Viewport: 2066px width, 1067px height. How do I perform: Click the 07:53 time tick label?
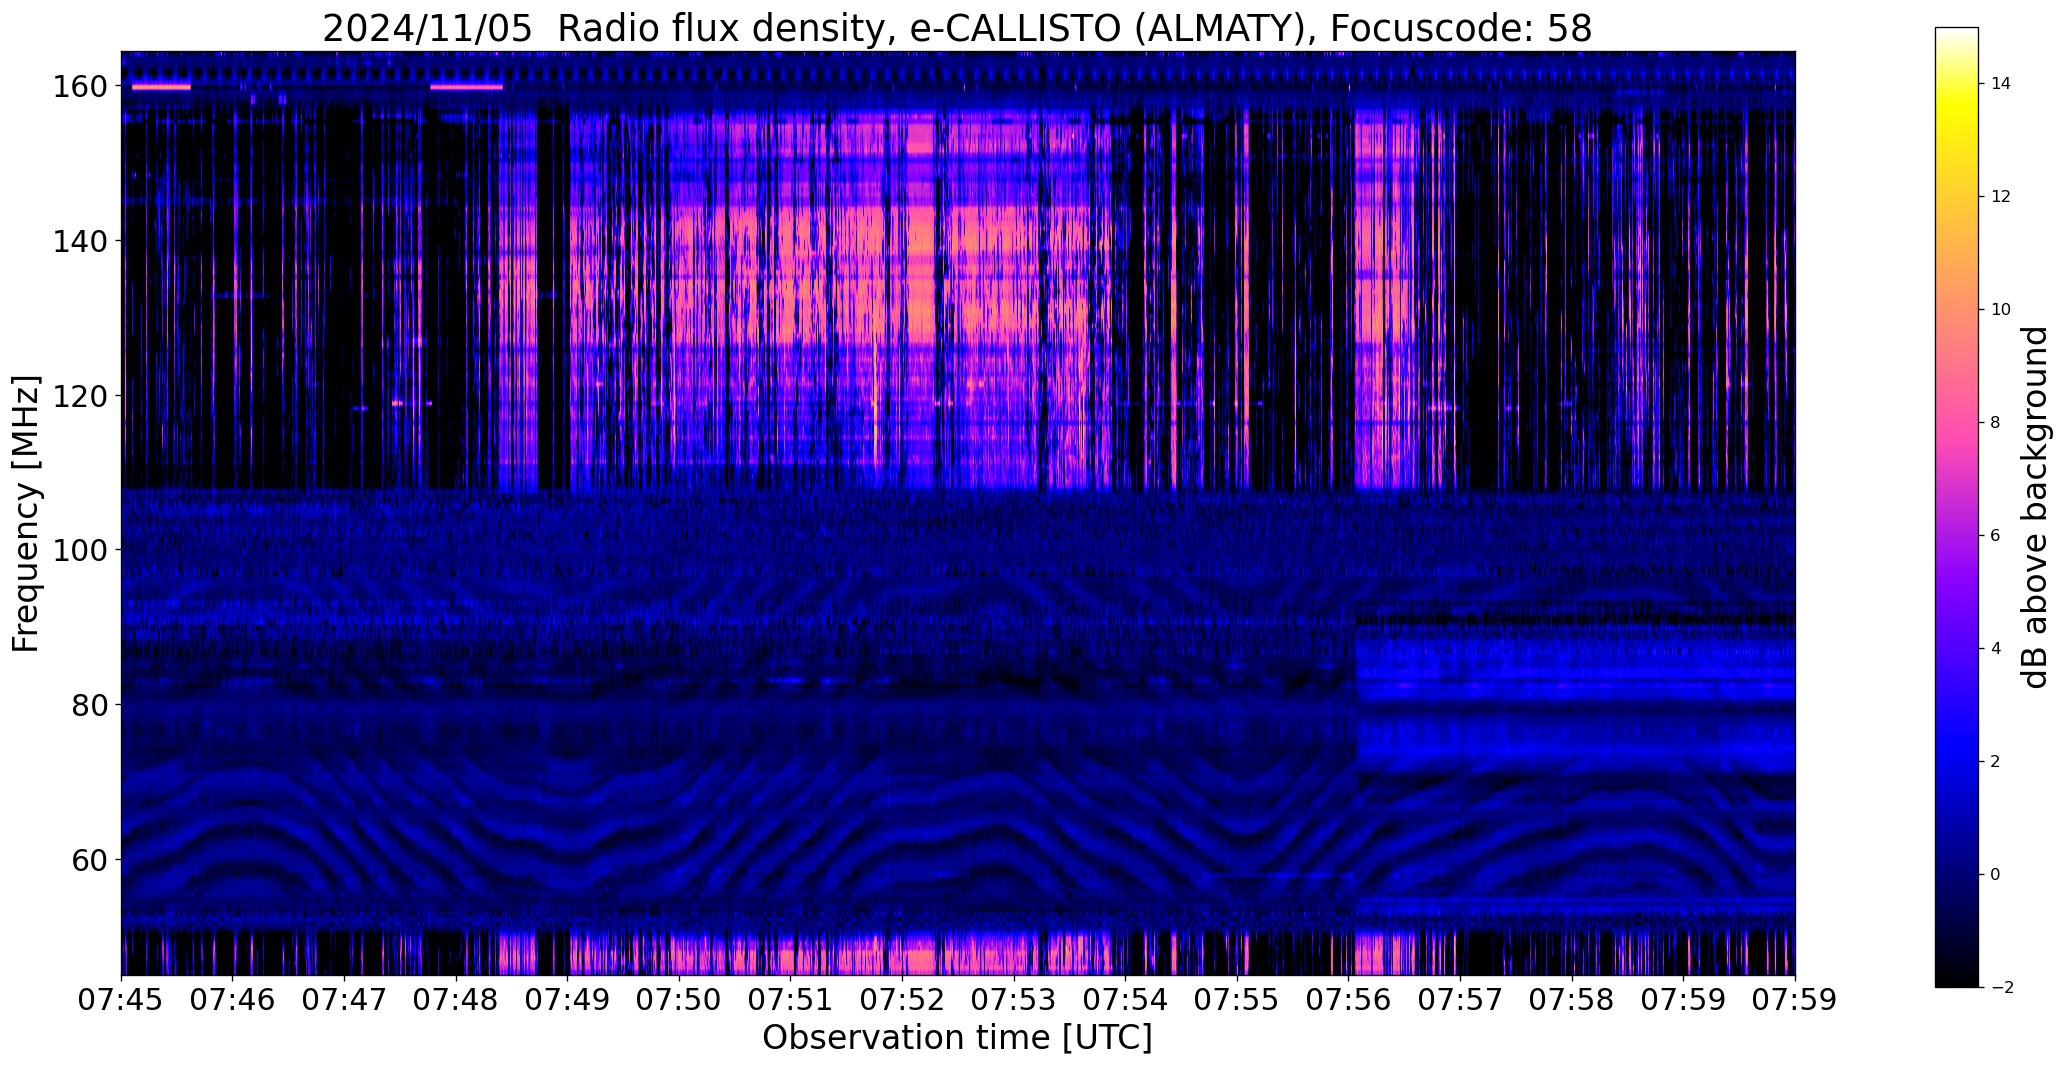coord(1014,1000)
